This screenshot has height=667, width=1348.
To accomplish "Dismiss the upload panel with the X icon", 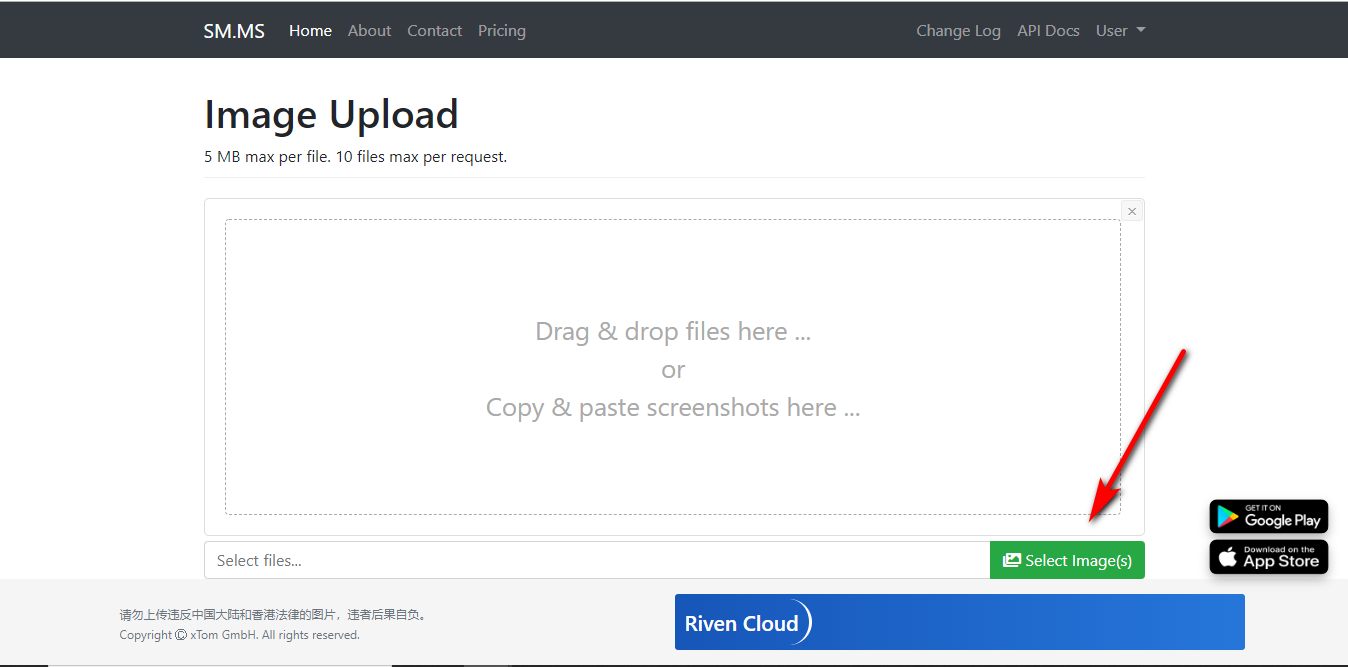I will (x=1131, y=211).
